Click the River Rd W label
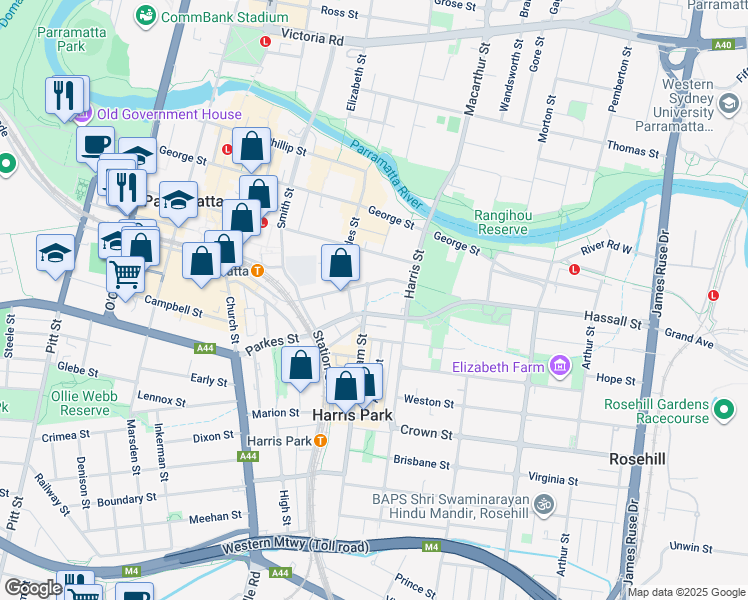The width and height of the screenshot is (748, 600). 606,247
